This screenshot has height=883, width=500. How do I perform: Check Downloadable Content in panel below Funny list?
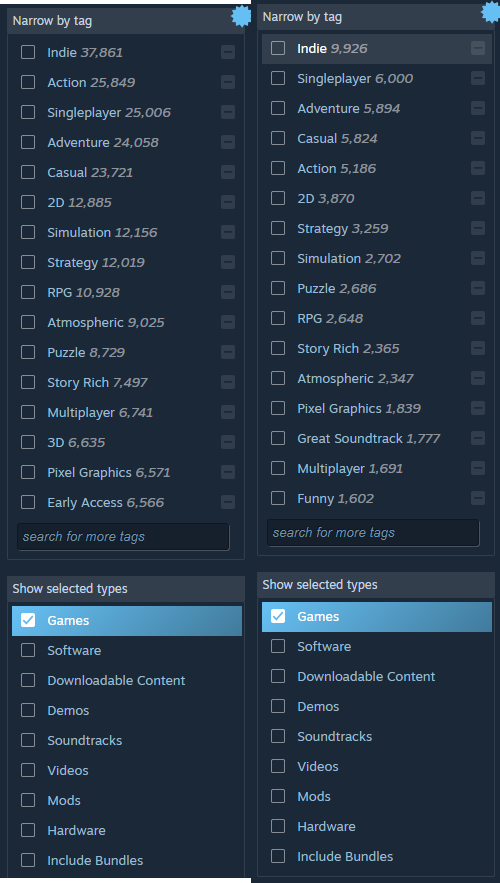coord(278,676)
